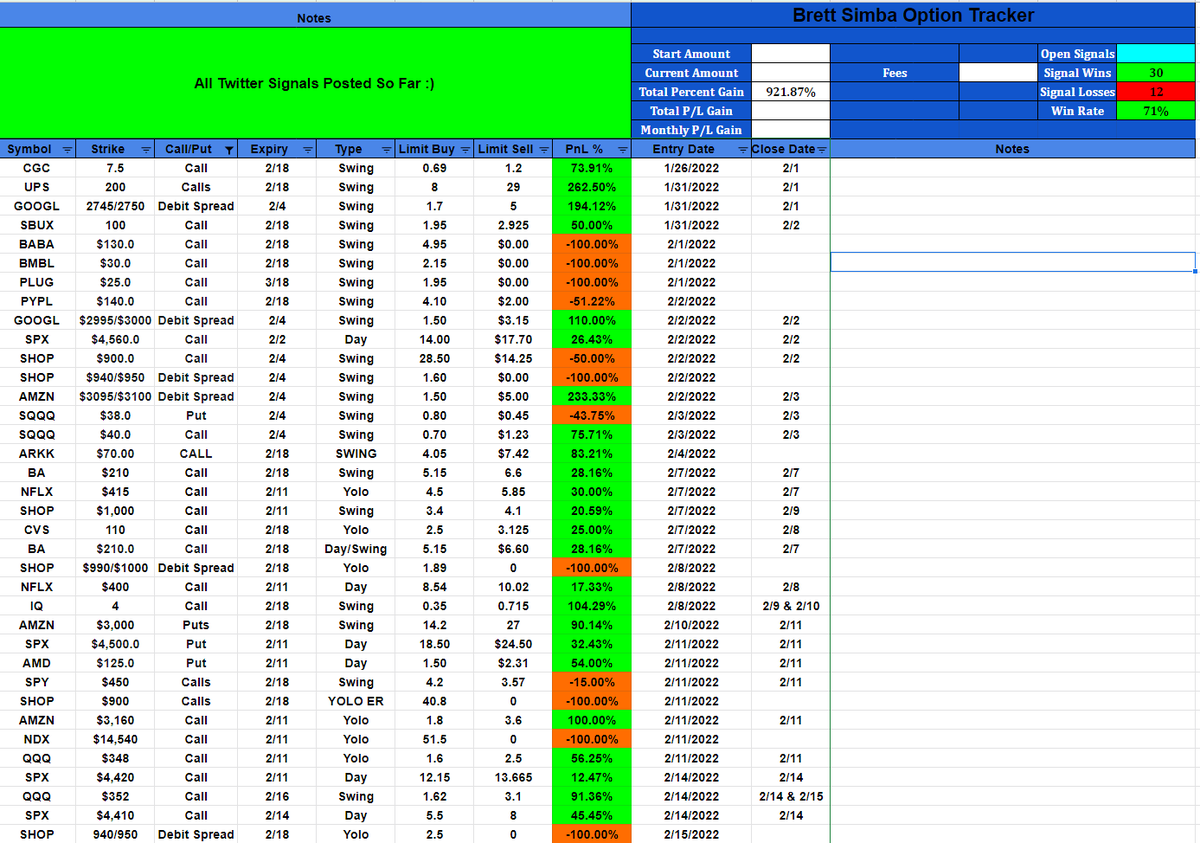Select the CVS symbol cell
Screen dimensions: 1200x843
(37, 529)
